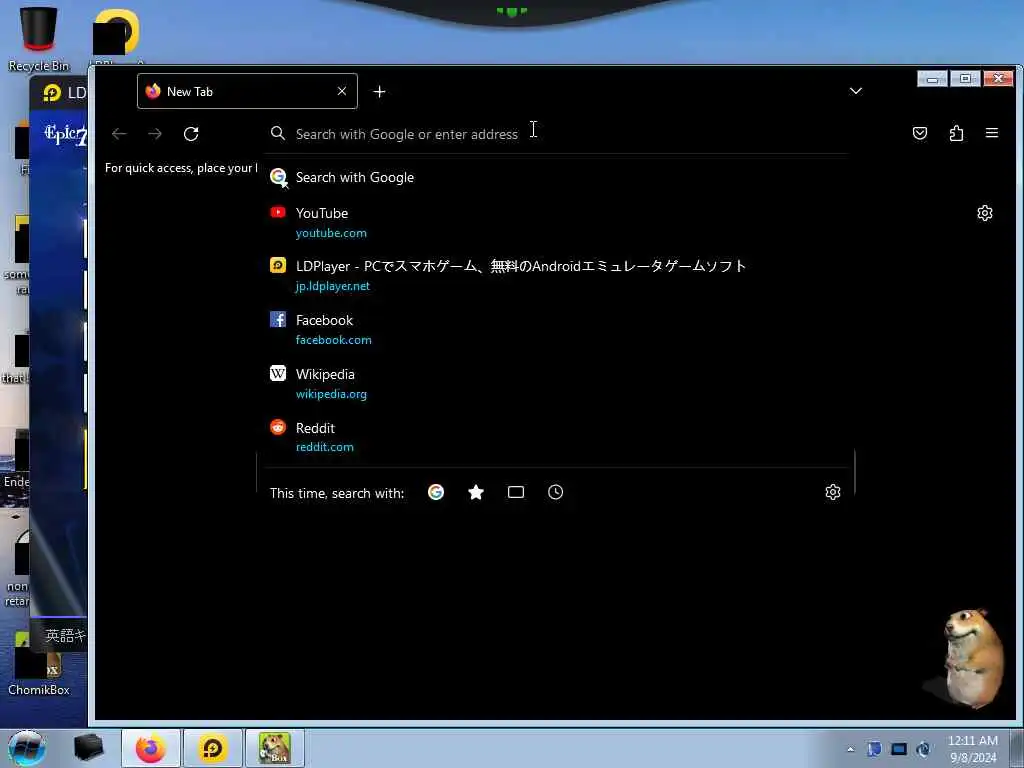Image resolution: width=1024 pixels, height=768 pixels.
Task: Search this time in Bookmarks star
Action: click(476, 492)
